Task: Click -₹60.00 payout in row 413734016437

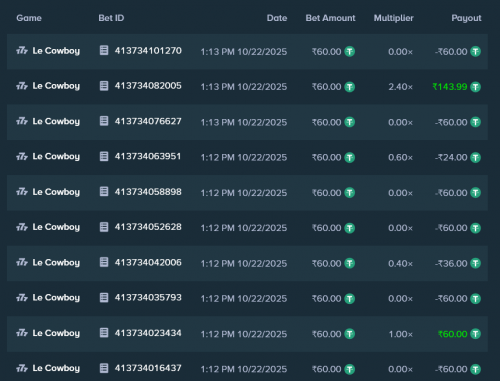Action: pyautogui.click(x=451, y=369)
